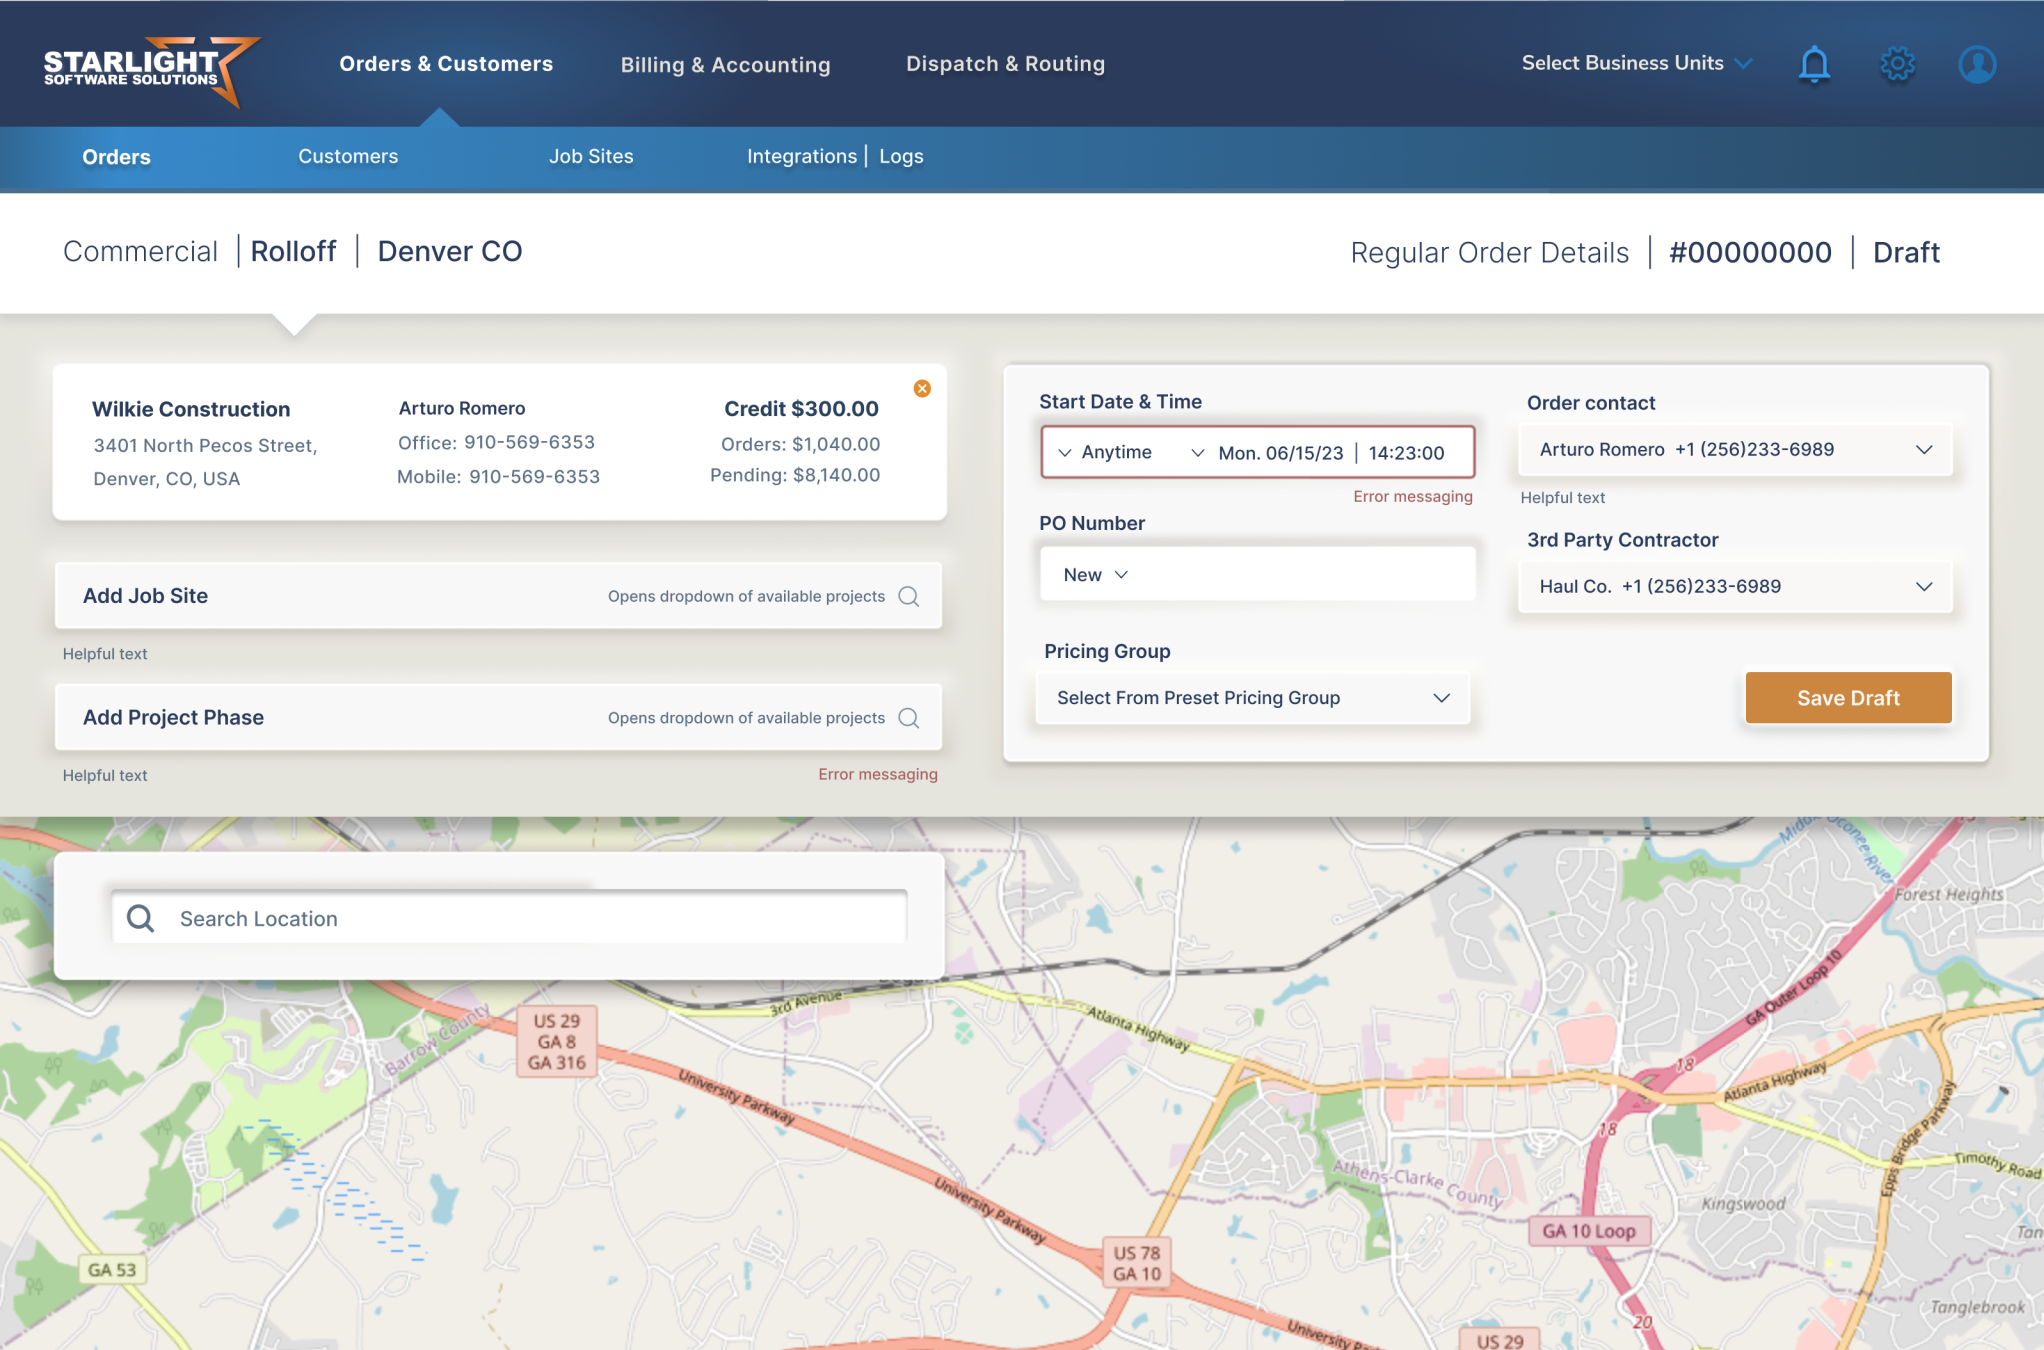Click the Save Draft button
The width and height of the screenshot is (2044, 1350).
[1847, 698]
